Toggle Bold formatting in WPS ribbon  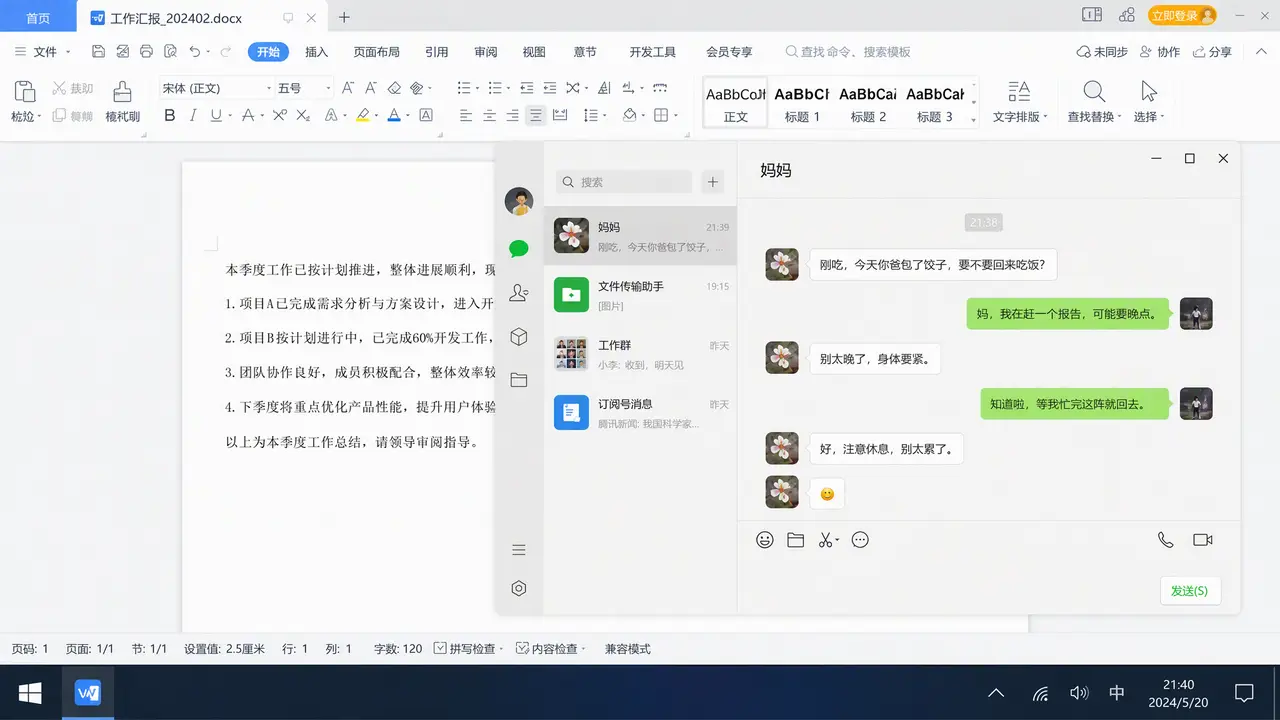click(169, 116)
